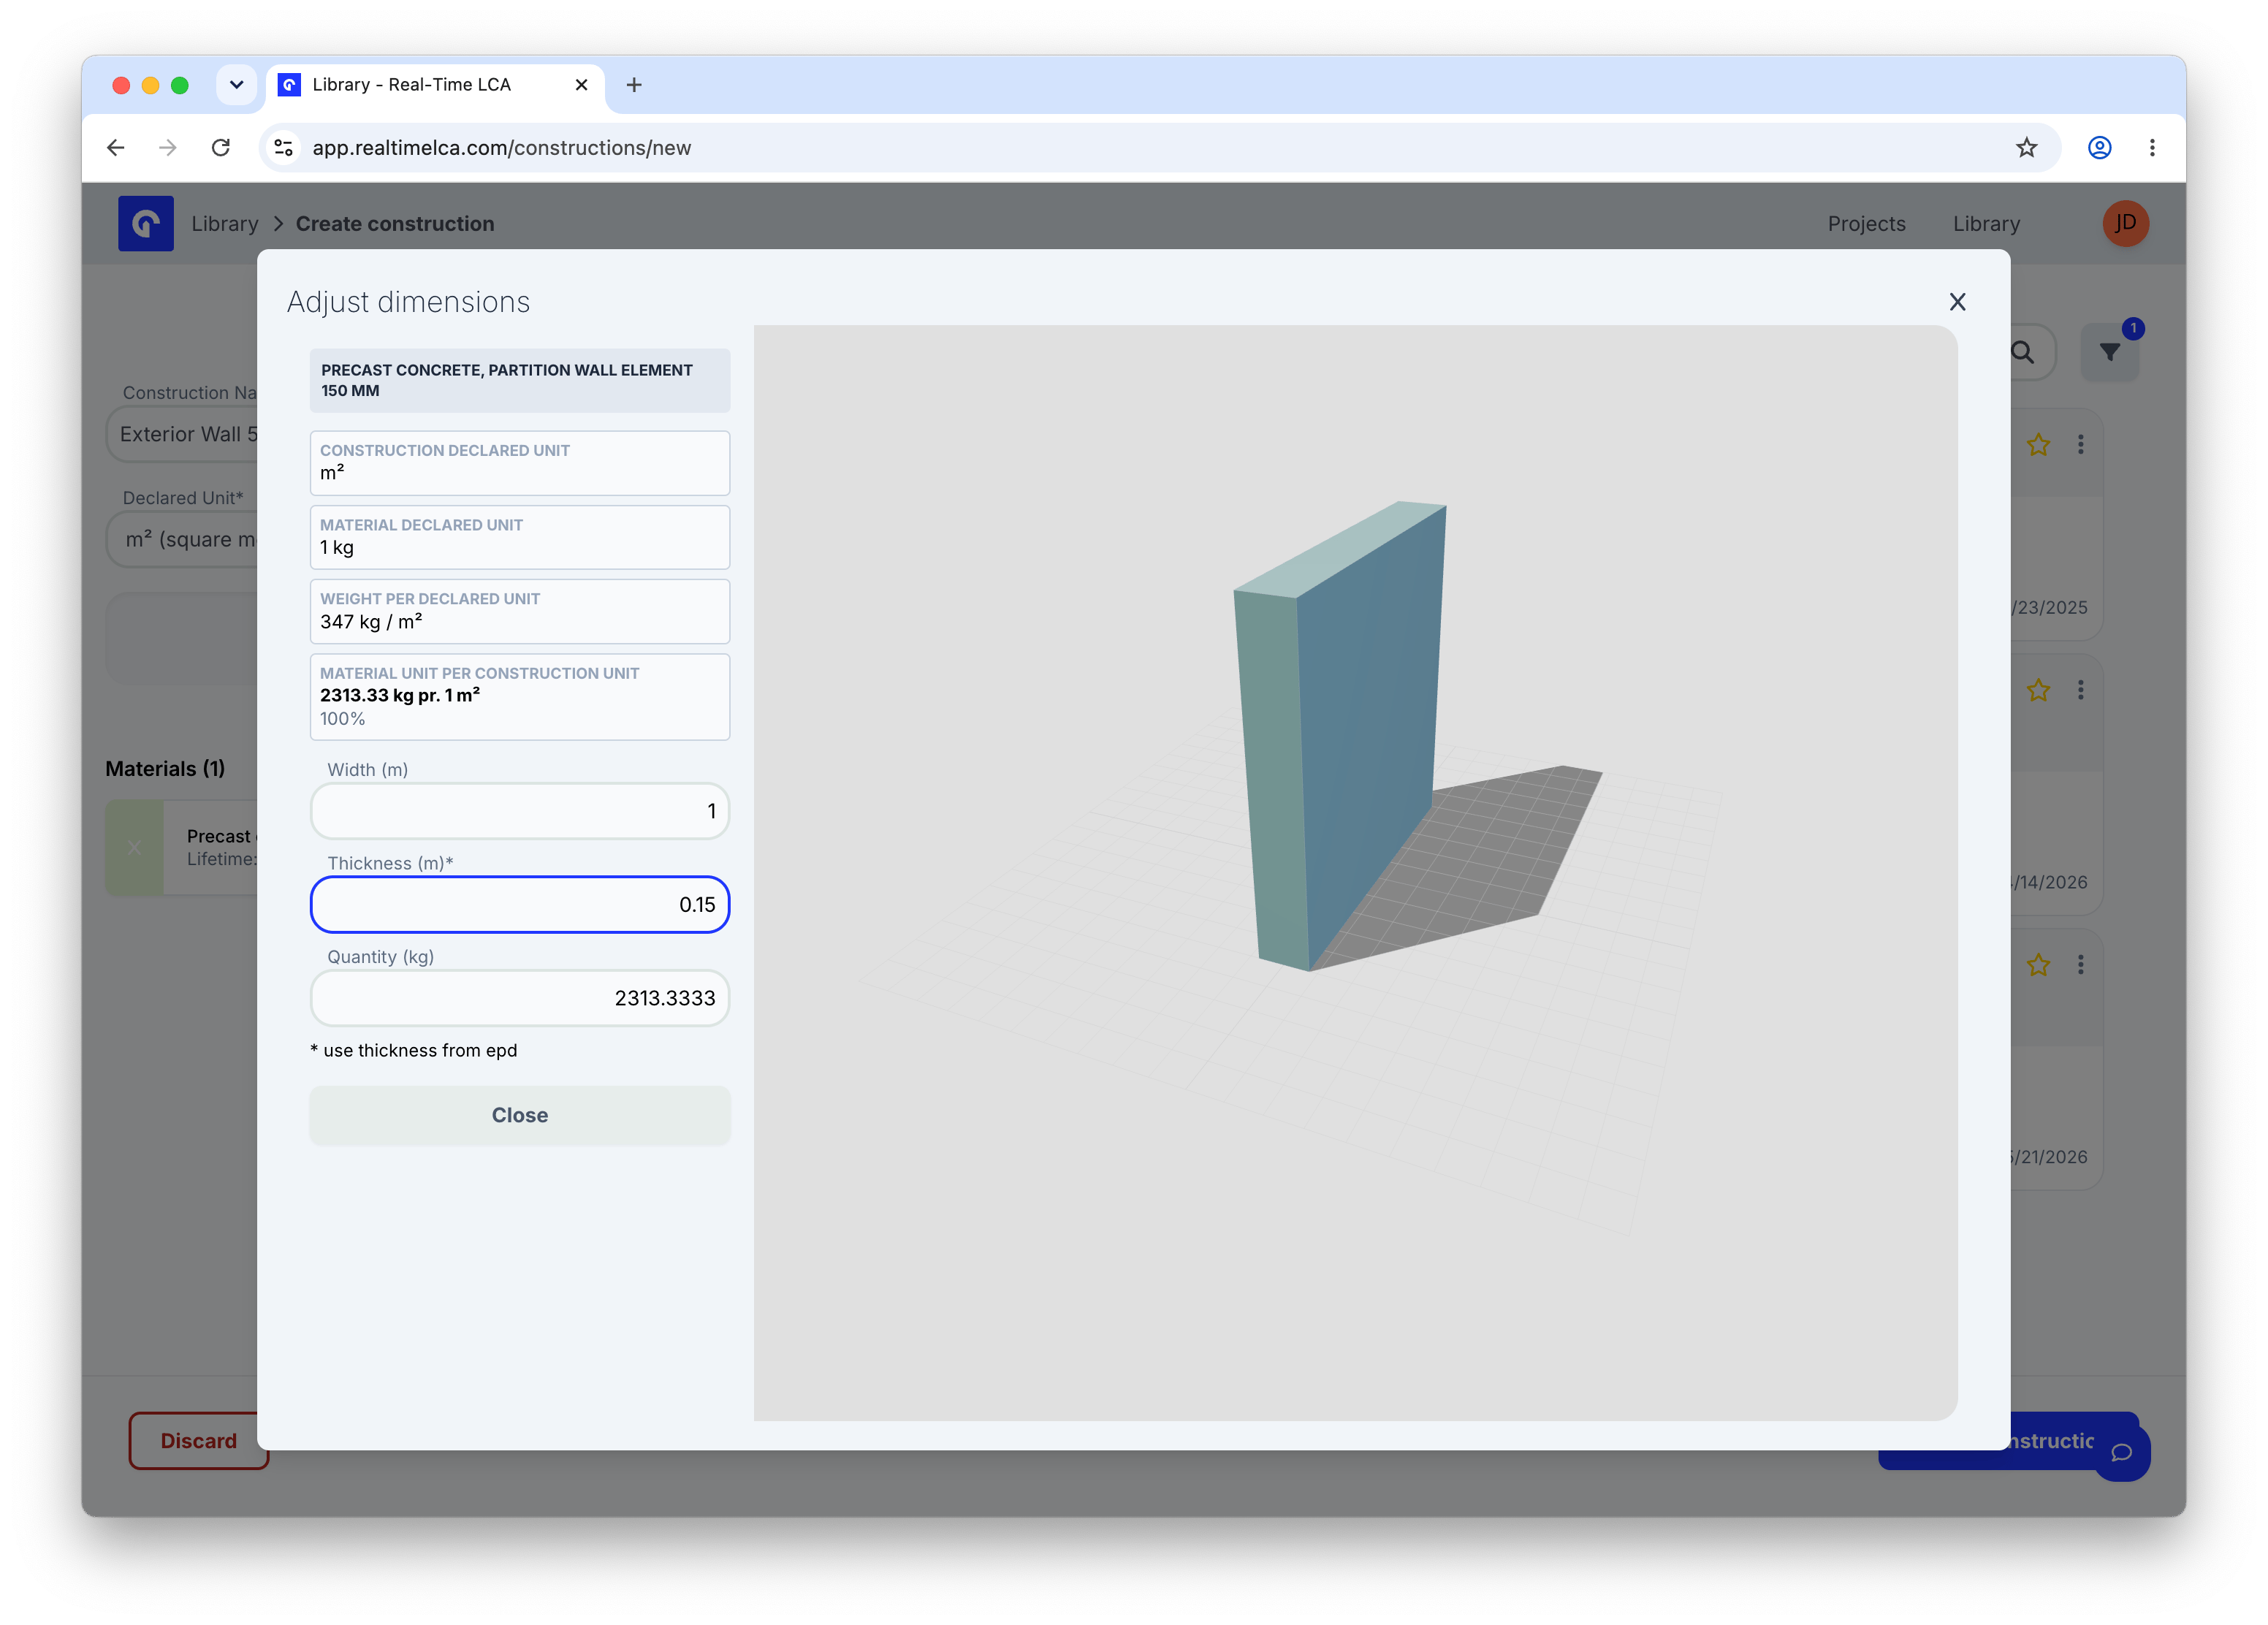Click the Materials (1) heading
The image size is (2268, 1625).
point(165,768)
